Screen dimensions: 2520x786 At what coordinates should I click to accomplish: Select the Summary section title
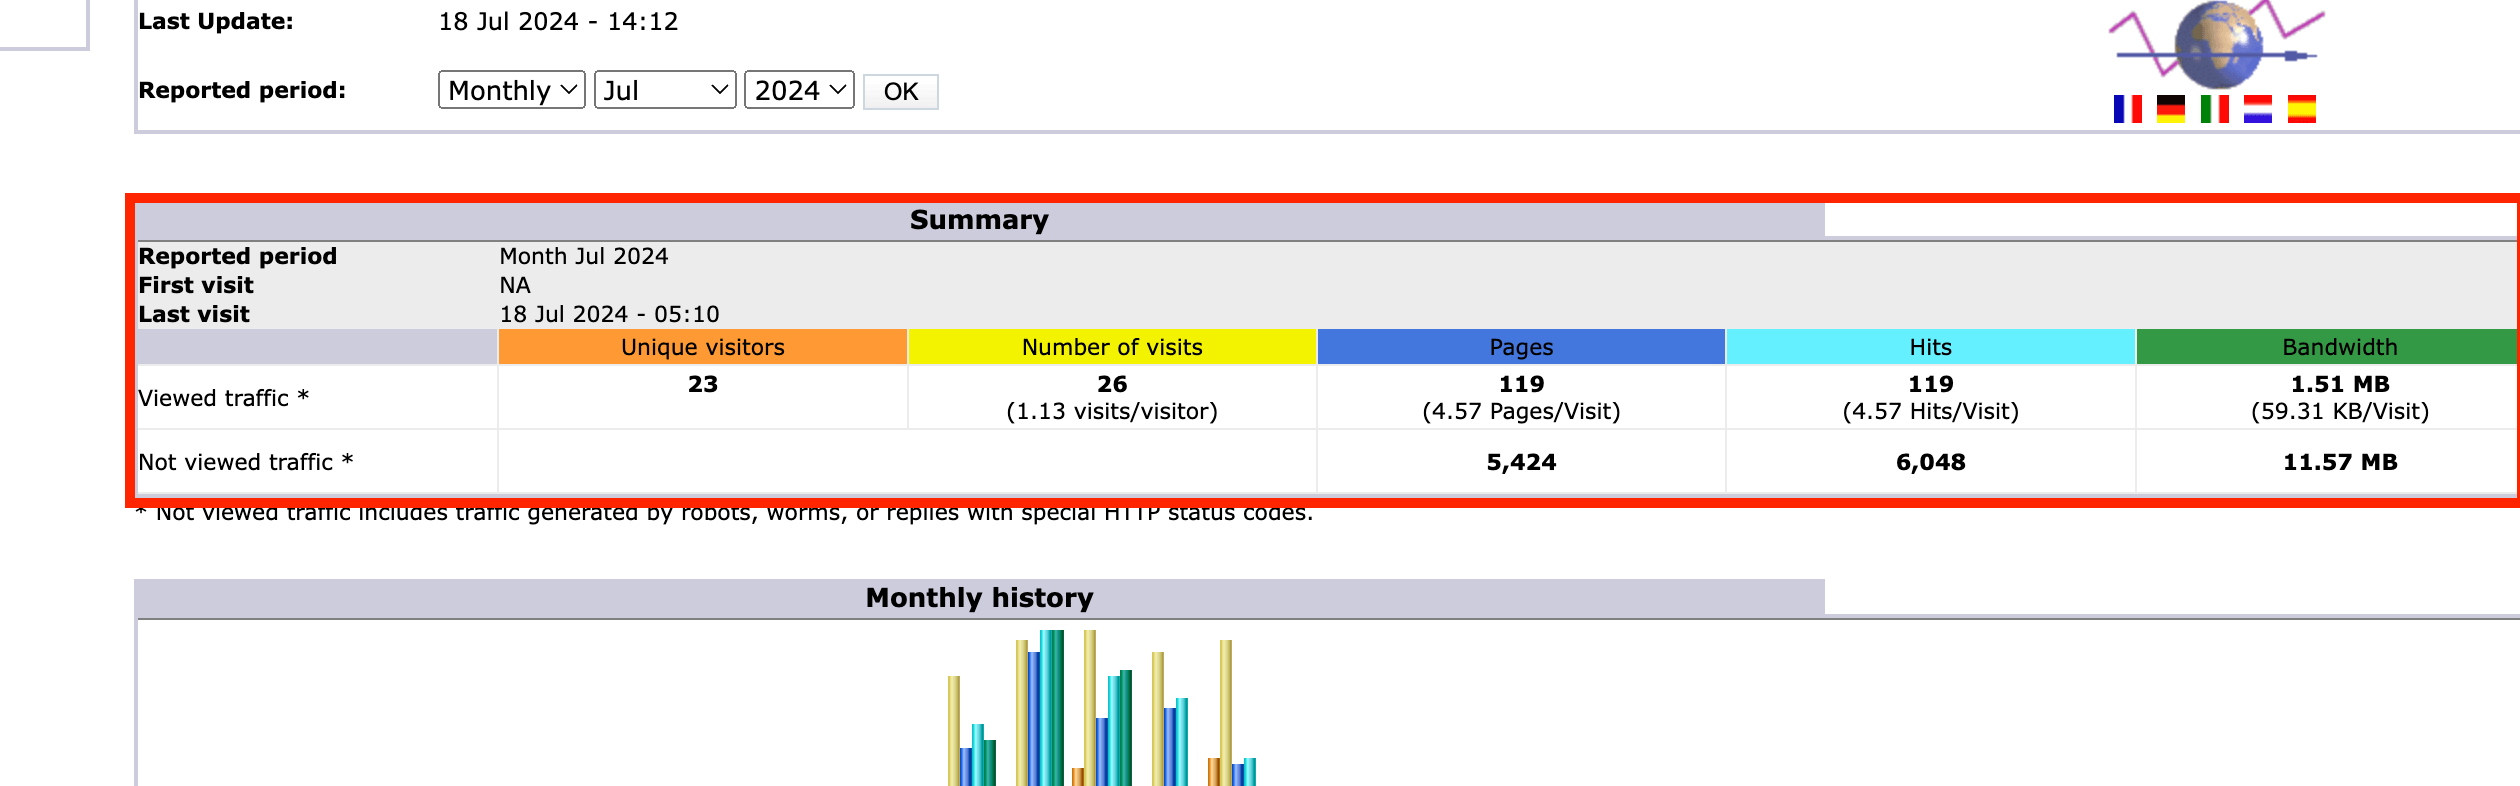coord(979,220)
